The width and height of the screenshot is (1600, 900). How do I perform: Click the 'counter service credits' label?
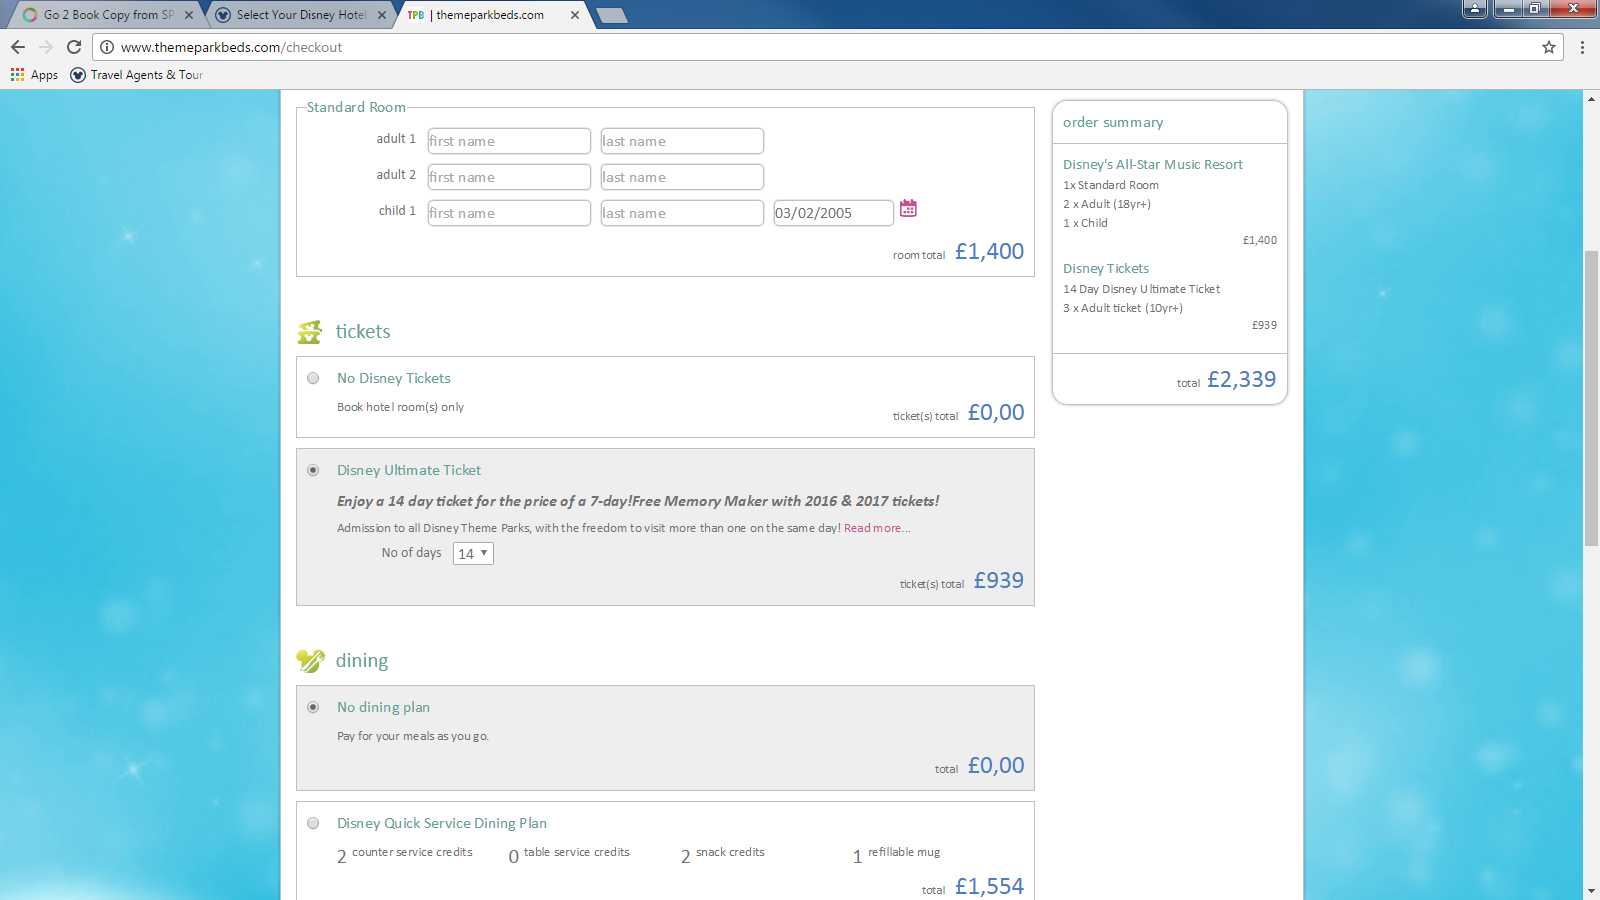(412, 852)
